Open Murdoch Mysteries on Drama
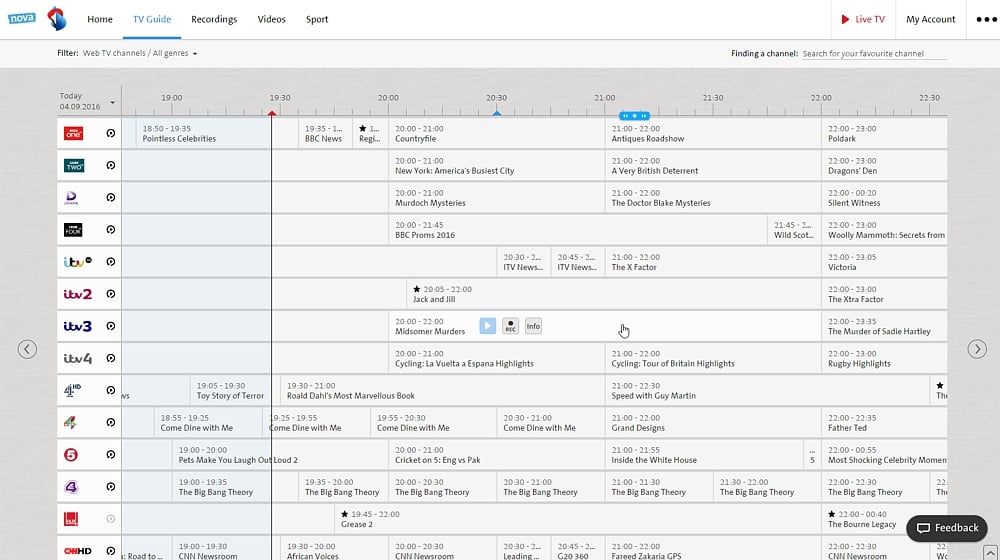Image resolution: width=1000 pixels, height=560 pixels. point(496,198)
